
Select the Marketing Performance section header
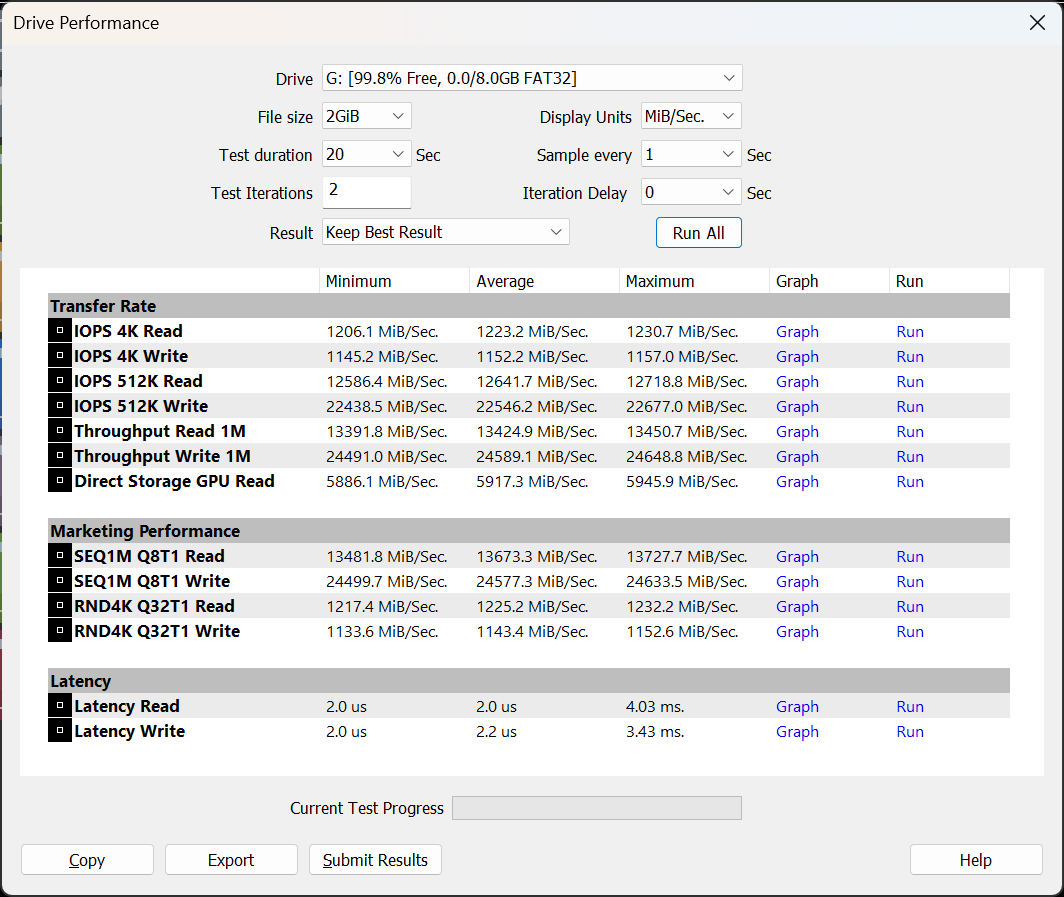tap(529, 531)
